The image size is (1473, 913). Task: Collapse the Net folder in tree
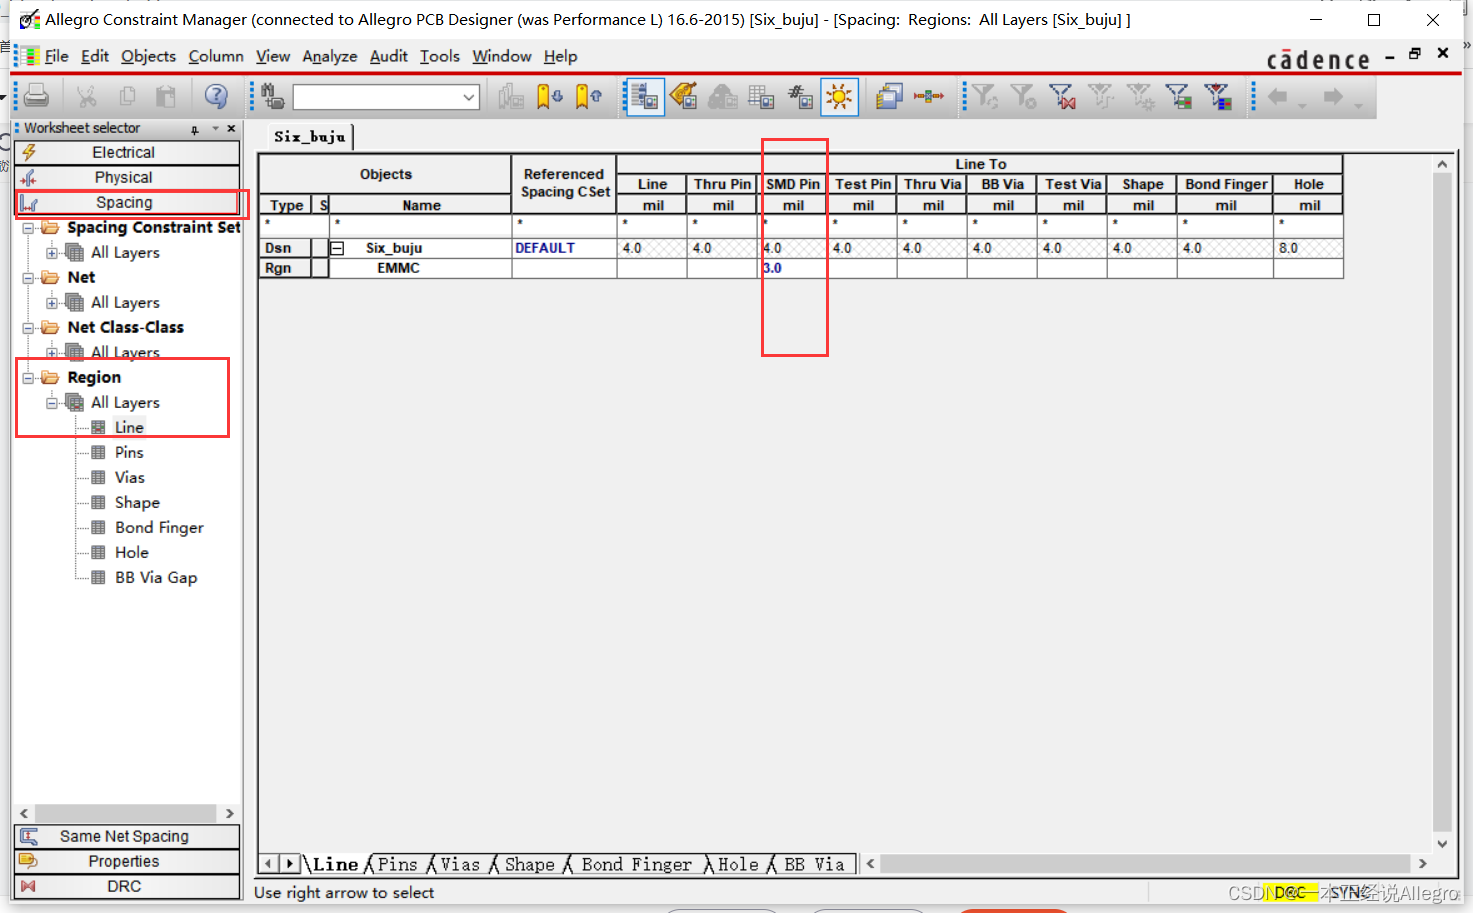tap(28, 278)
